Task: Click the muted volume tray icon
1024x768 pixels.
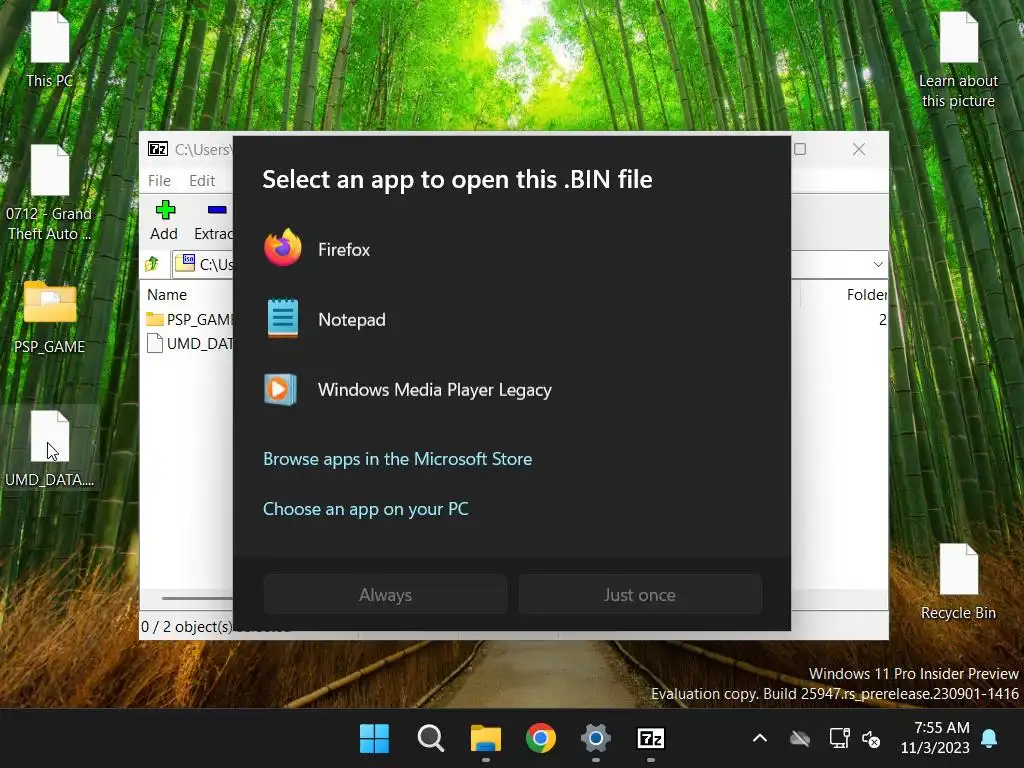Action: pos(871,739)
